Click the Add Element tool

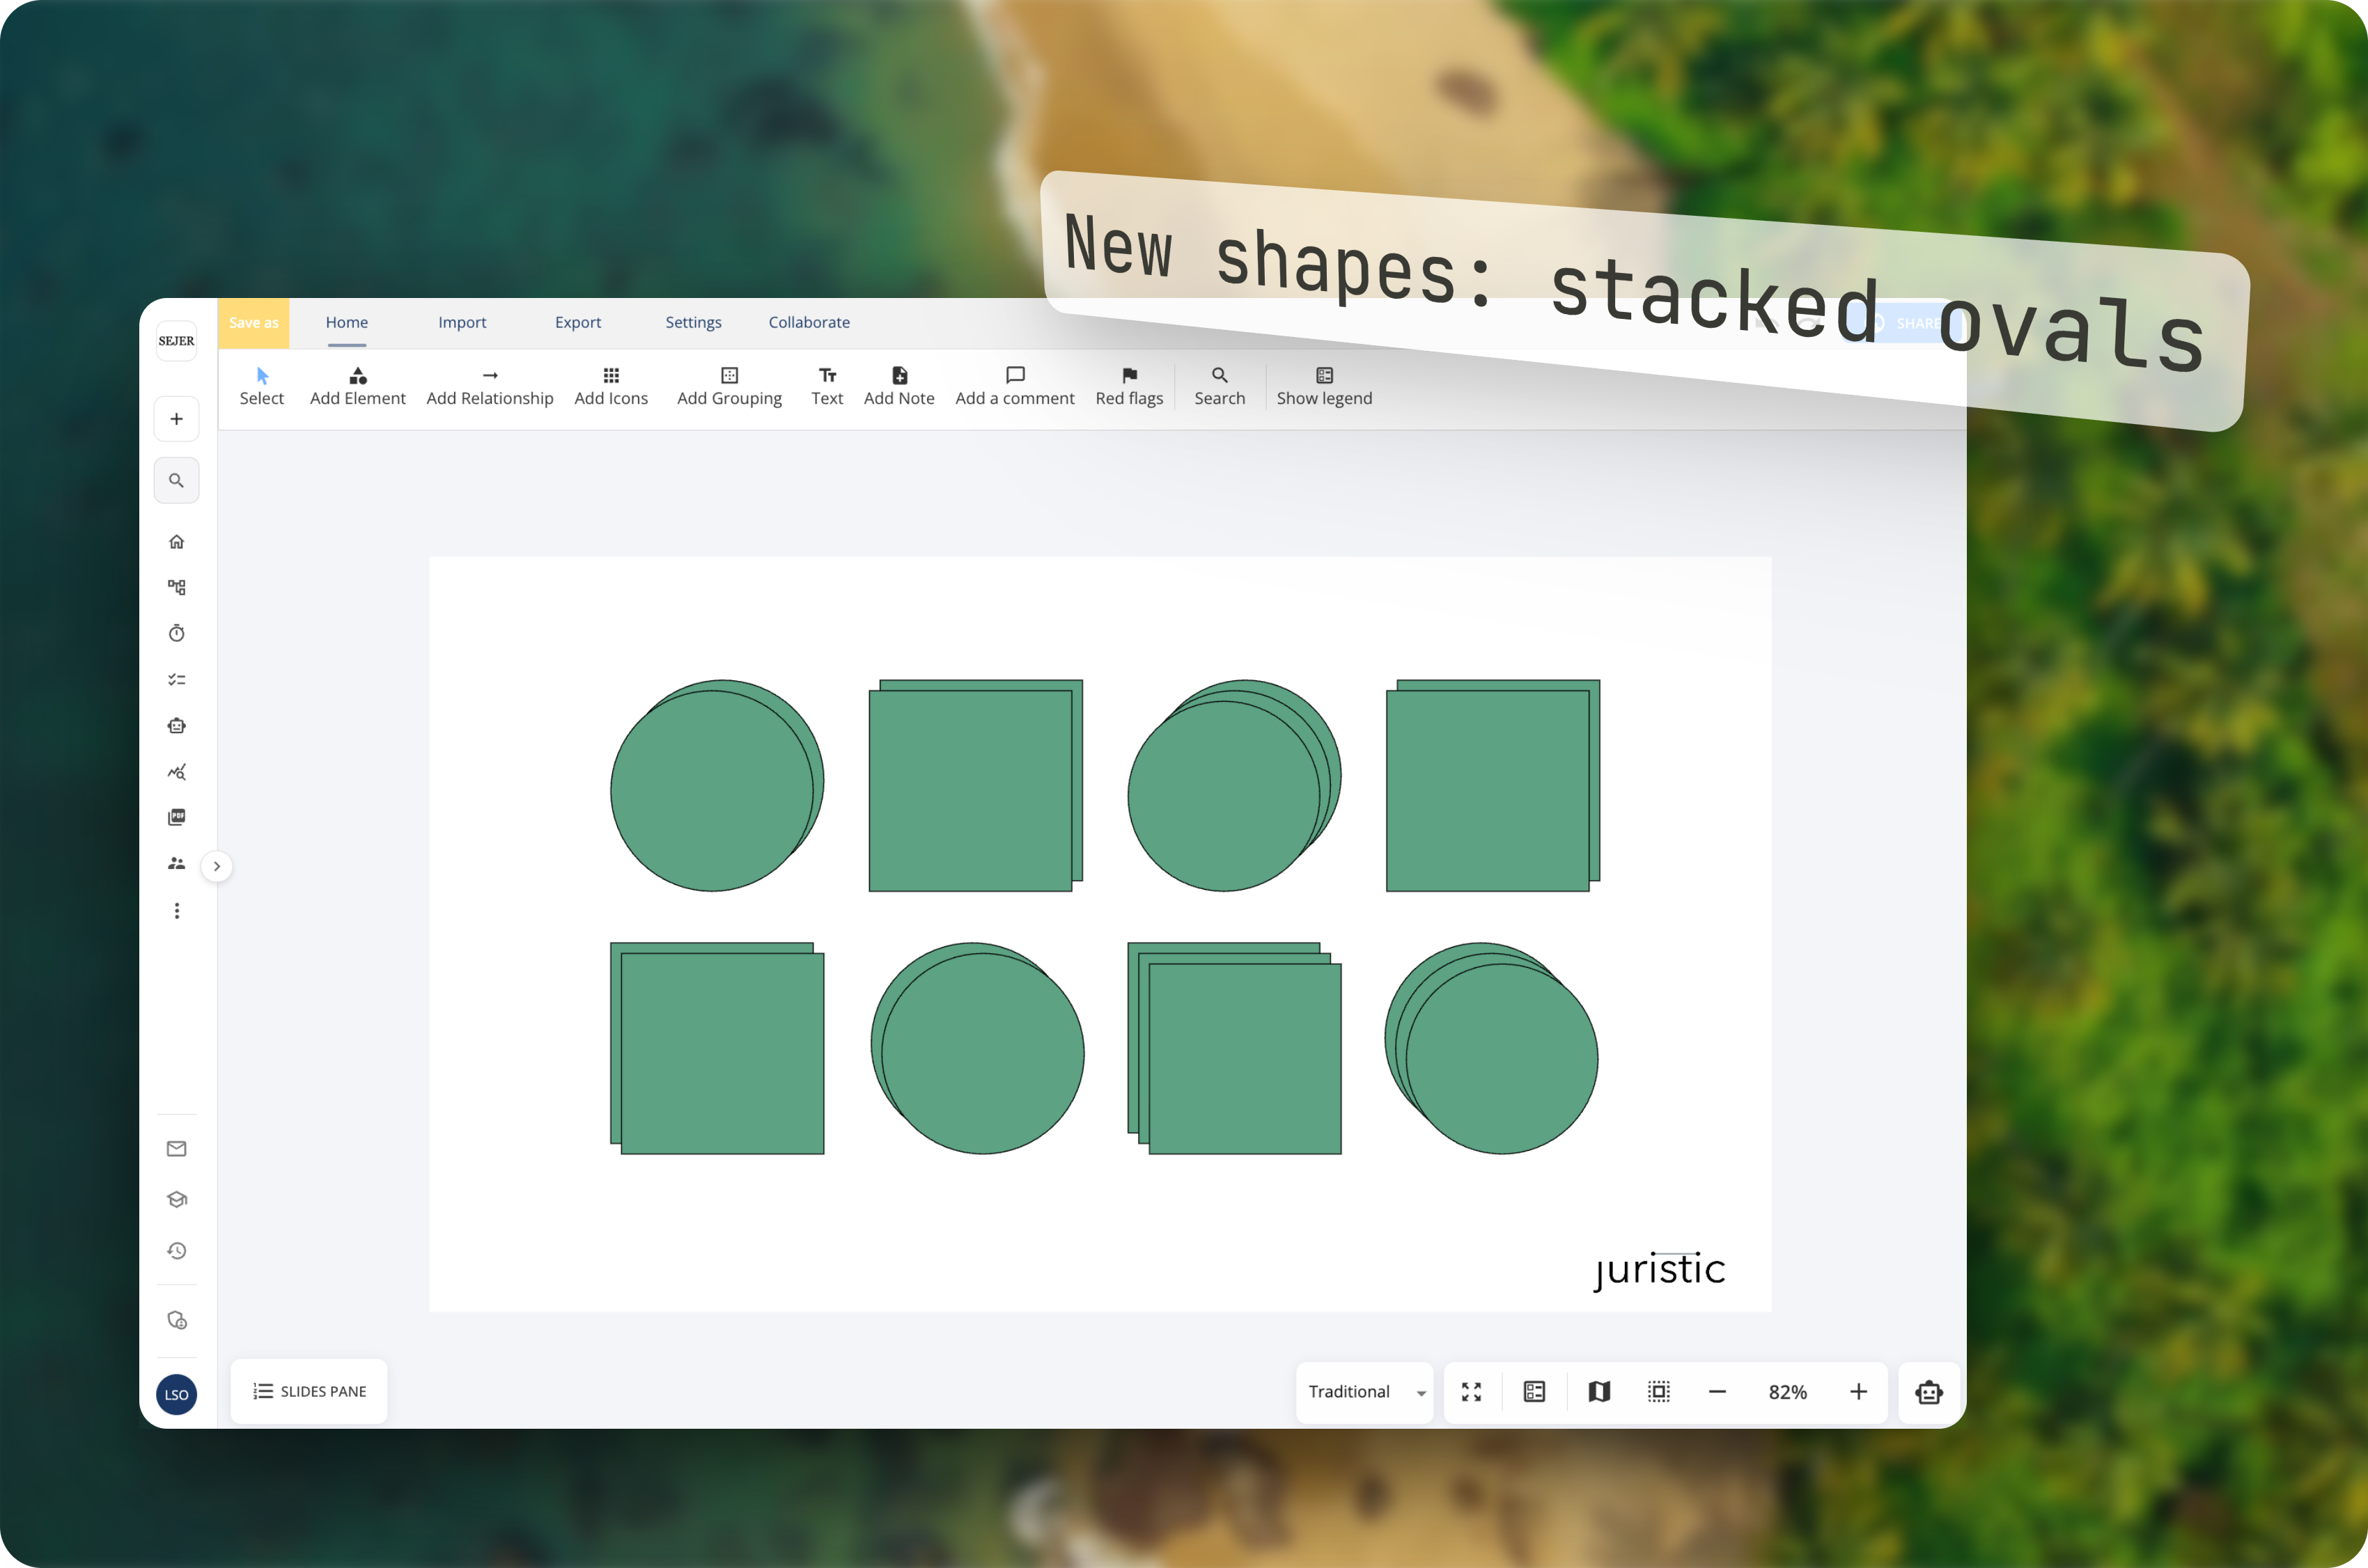click(x=357, y=386)
